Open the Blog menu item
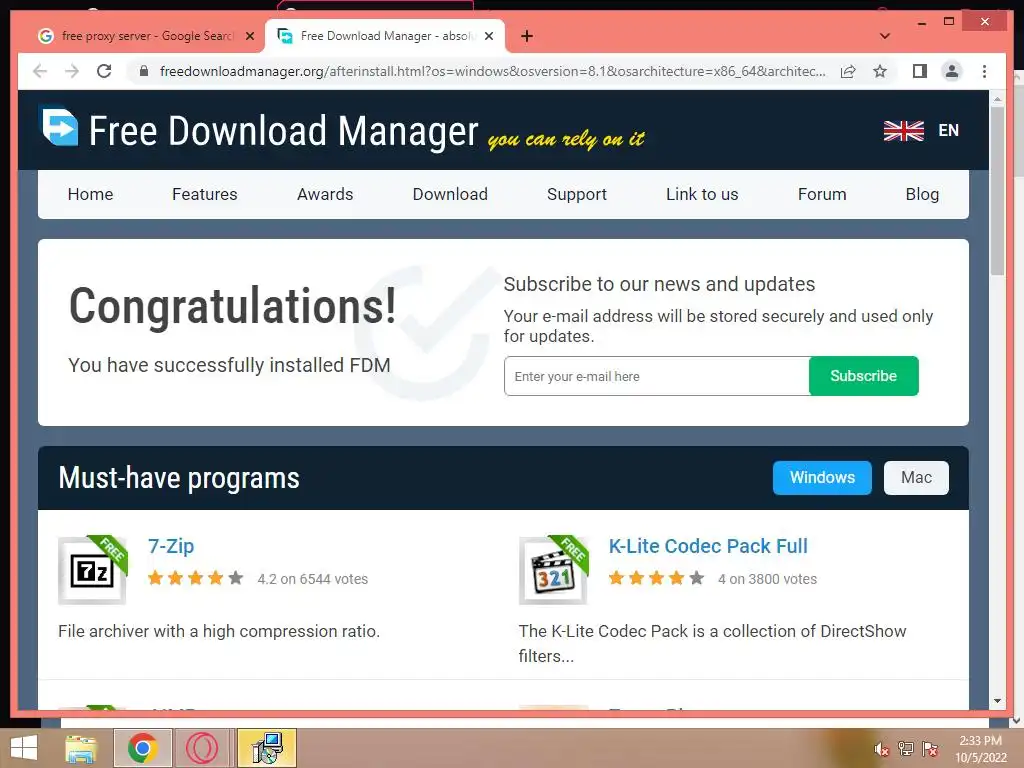Viewport: 1024px width, 768px height. [x=922, y=194]
